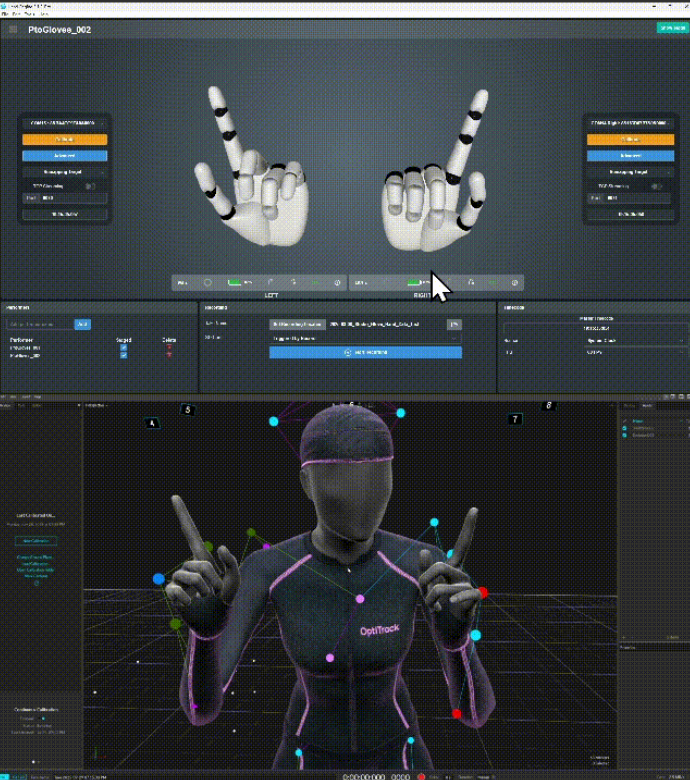Select camera 8 label in Motive viewport

point(548,405)
